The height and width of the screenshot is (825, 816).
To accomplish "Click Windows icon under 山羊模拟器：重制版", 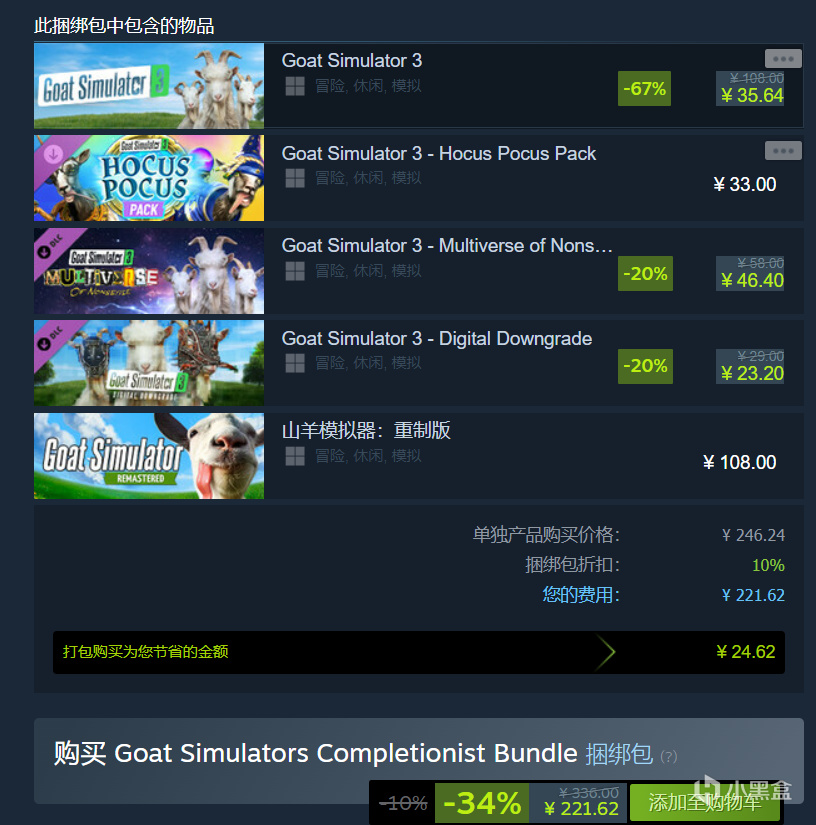I will [295, 456].
